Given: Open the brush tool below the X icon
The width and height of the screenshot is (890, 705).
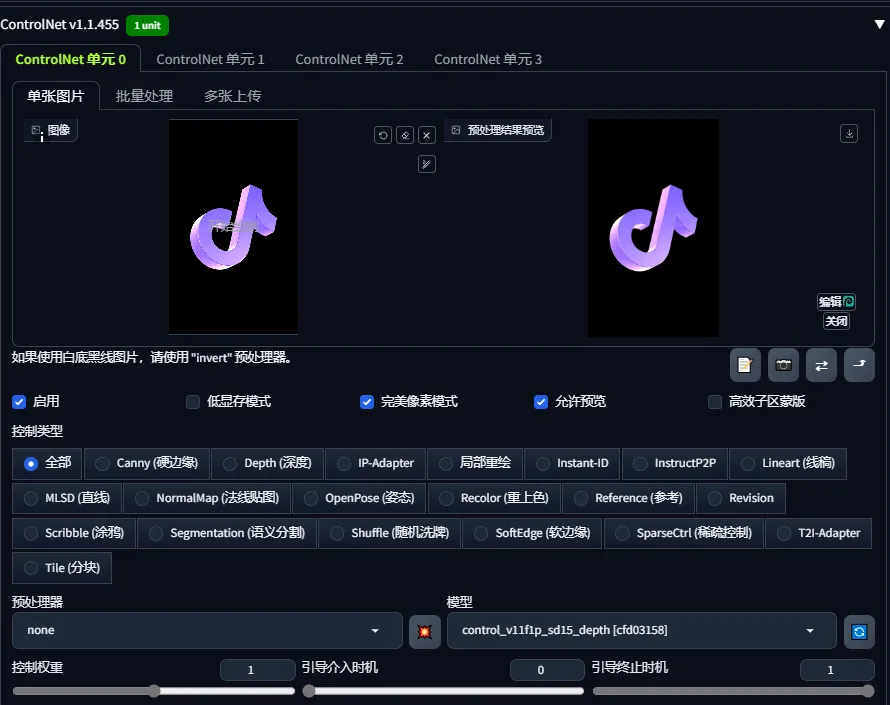Looking at the screenshot, I should (x=427, y=164).
